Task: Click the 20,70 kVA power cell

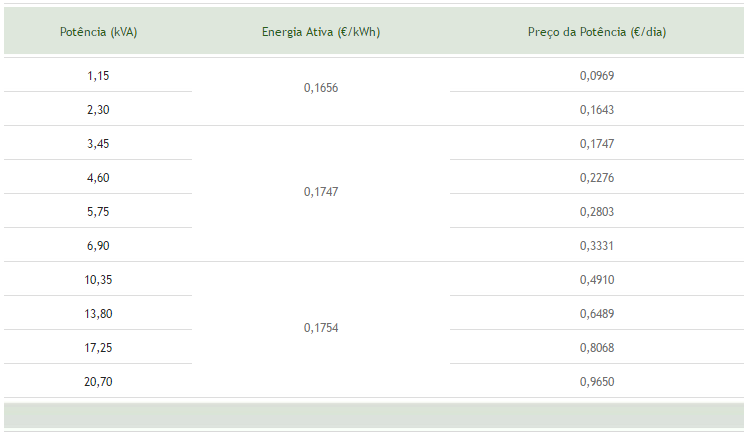Action: [x=98, y=381]
